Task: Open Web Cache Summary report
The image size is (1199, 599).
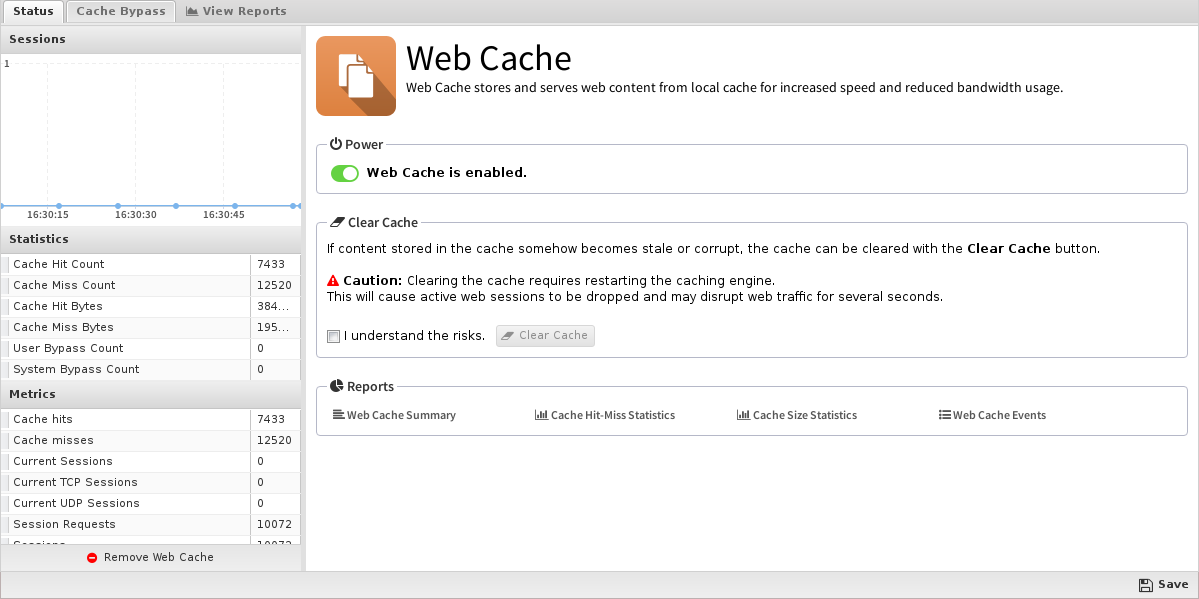Action: [395, 415]
